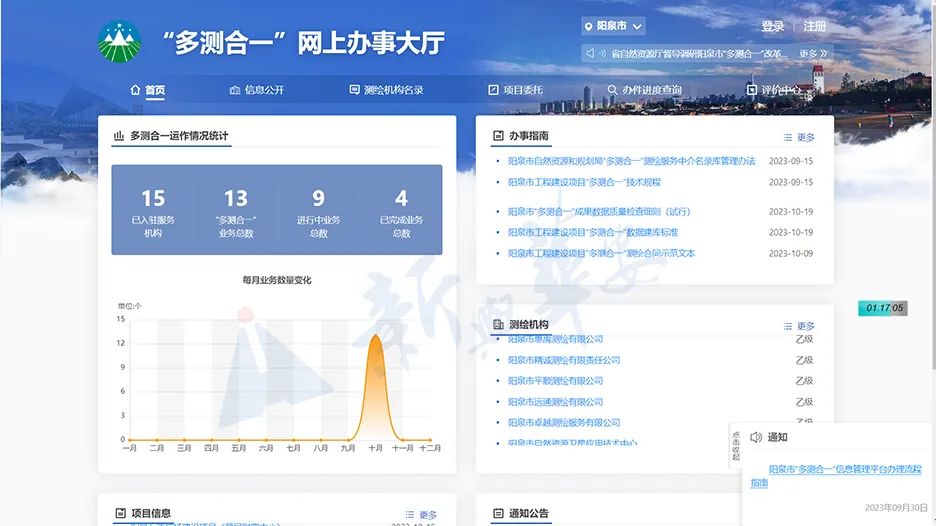936x526 pixels.
Task: Open 阳泉市精诚测绘有限责任公司 entry
Action: 564,360
